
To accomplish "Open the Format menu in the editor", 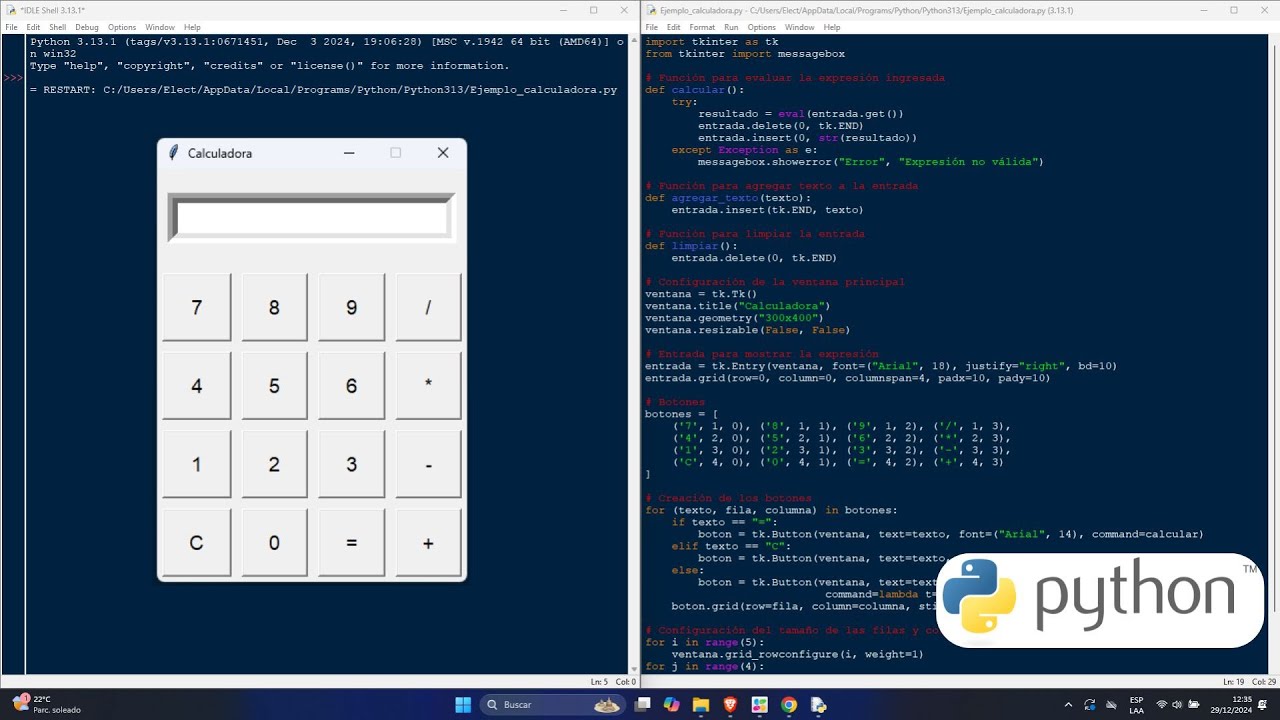I will tap(702, 27).
